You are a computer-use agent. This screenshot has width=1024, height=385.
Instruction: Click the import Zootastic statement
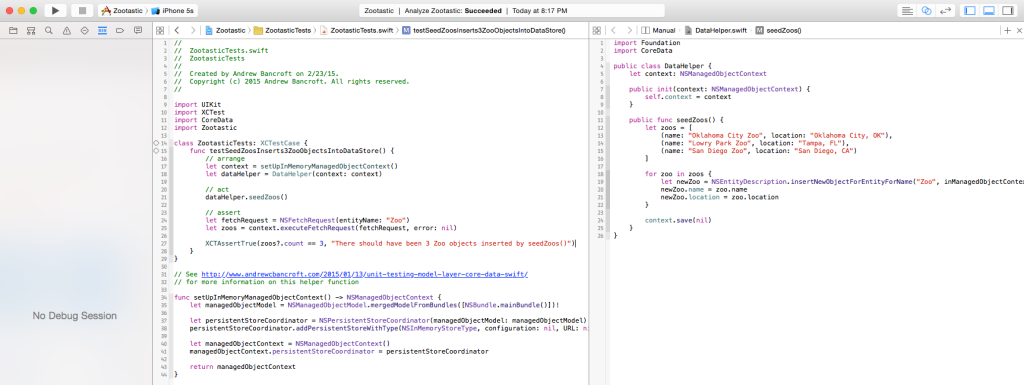pos(205,127)
